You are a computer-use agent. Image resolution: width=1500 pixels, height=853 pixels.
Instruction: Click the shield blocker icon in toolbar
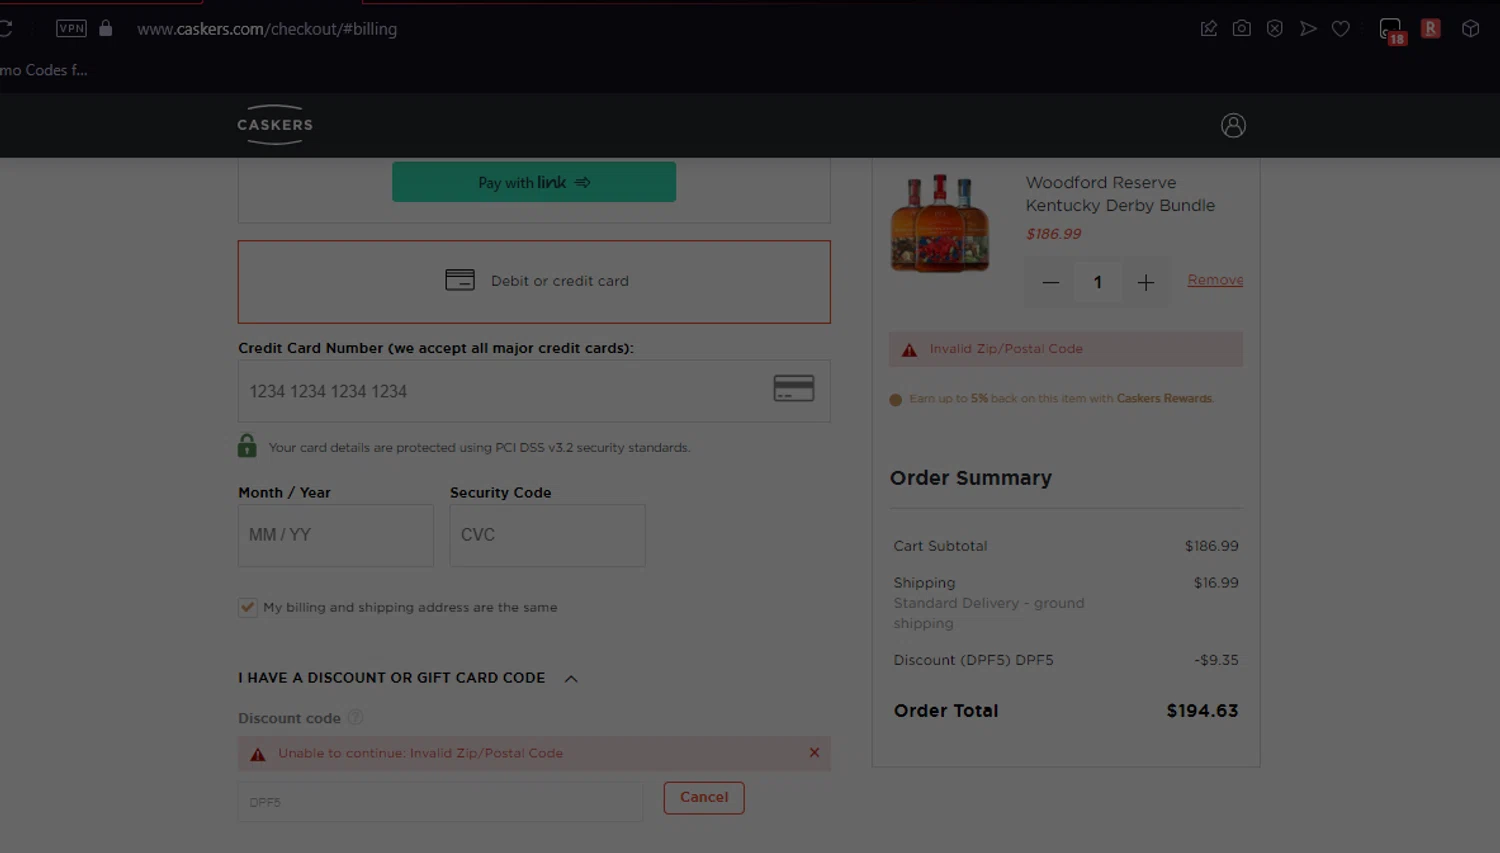coord(1274,28)
